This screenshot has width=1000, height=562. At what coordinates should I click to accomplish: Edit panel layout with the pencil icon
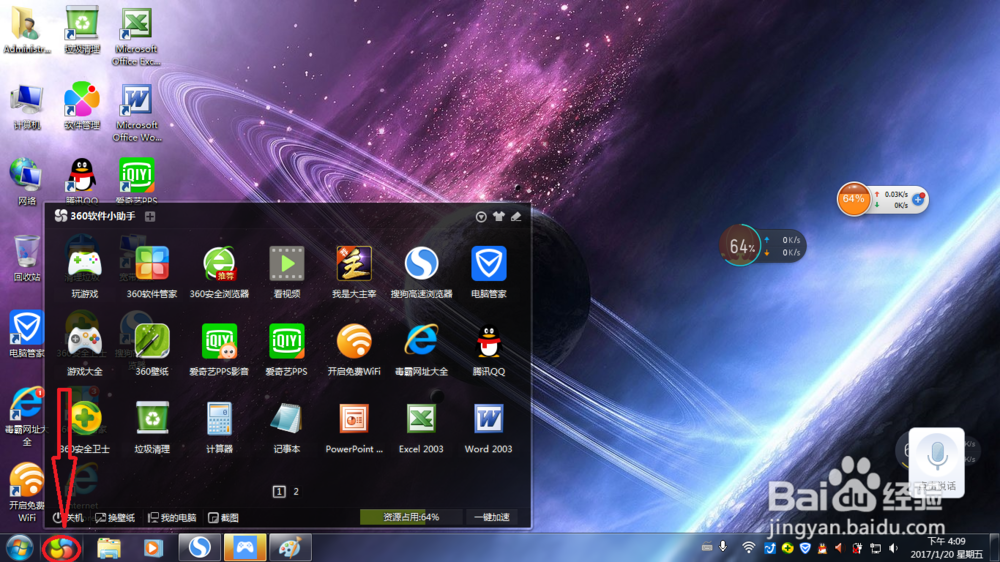516,216
